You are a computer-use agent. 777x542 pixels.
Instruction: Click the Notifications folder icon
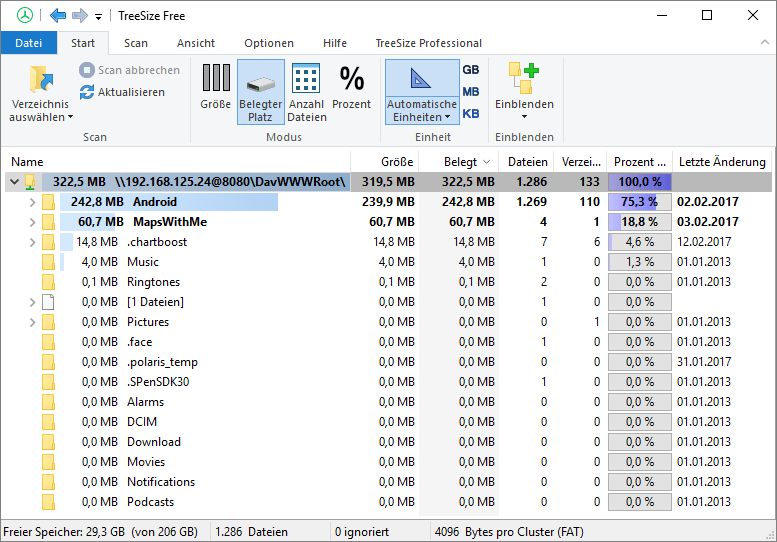[x=48, y=482]
